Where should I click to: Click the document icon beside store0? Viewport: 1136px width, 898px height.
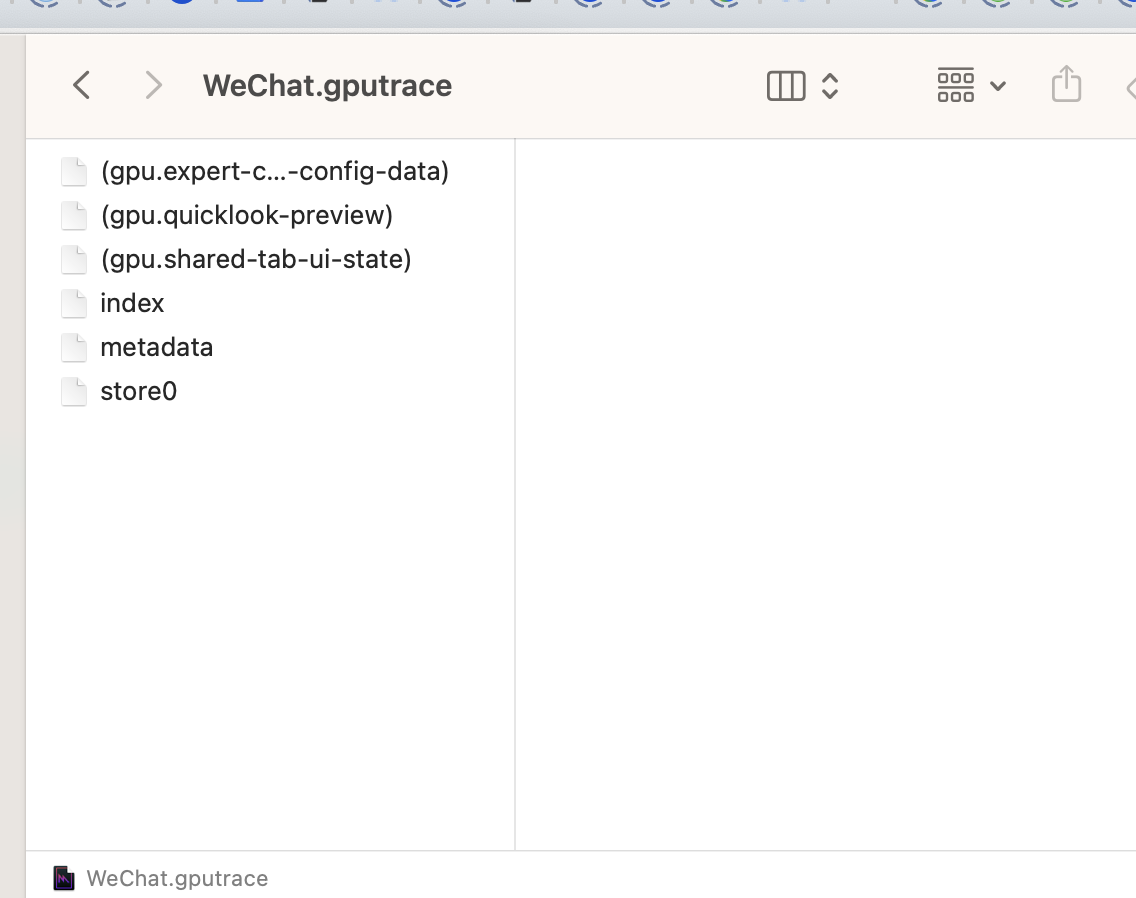[x=74, y=392]
